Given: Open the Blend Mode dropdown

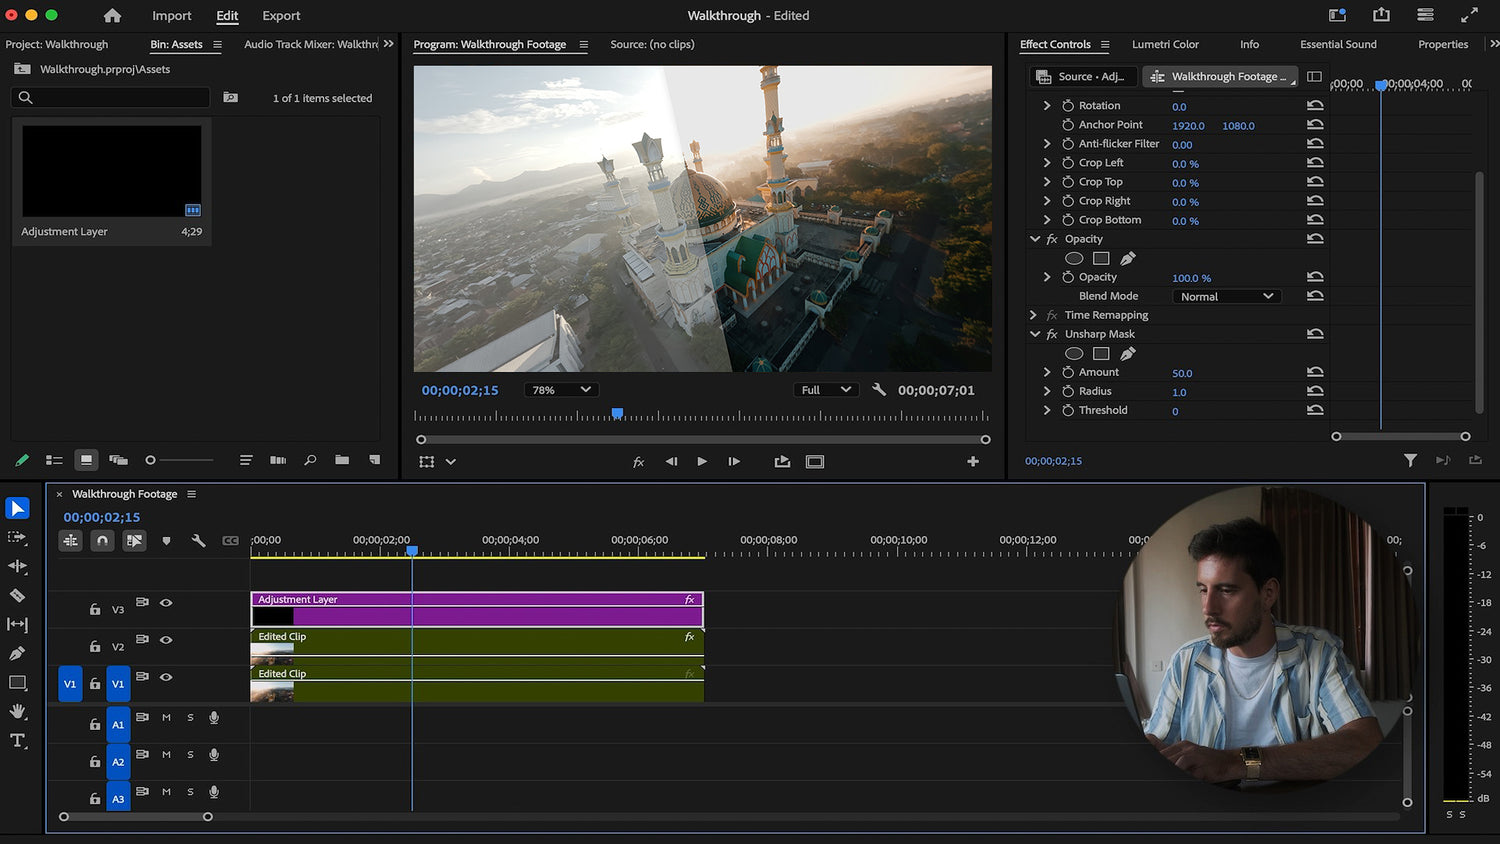Looking at the screenshot, I should click(x=1226, y=296).
